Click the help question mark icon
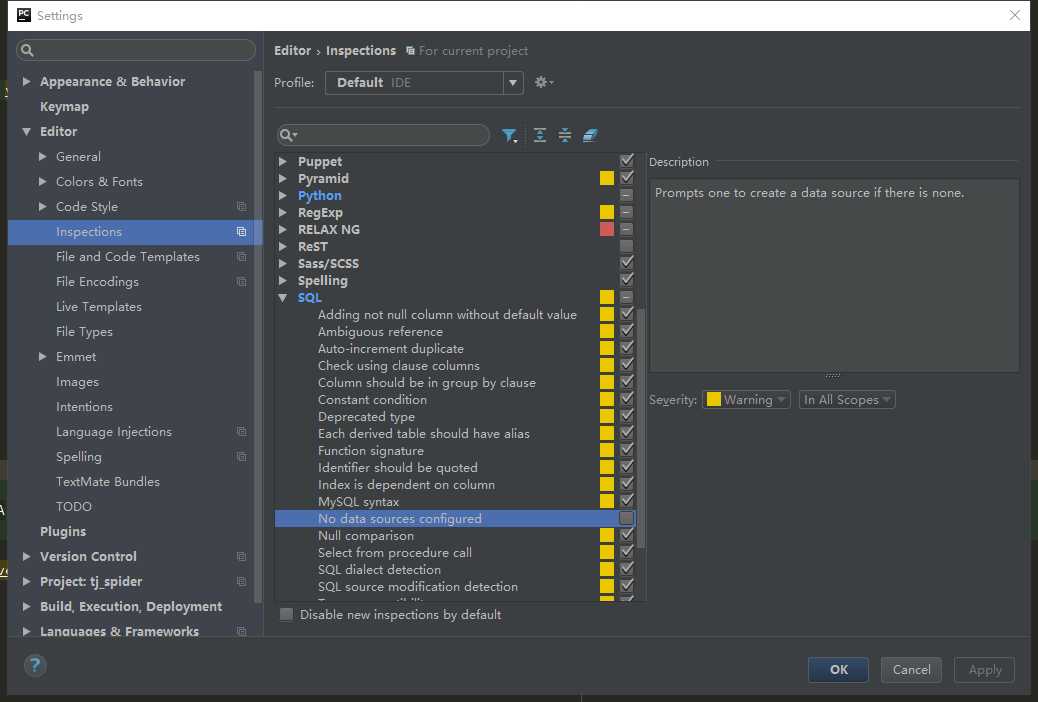The image size is (1038, 702). pyautogui.click(x=35, y=665)
